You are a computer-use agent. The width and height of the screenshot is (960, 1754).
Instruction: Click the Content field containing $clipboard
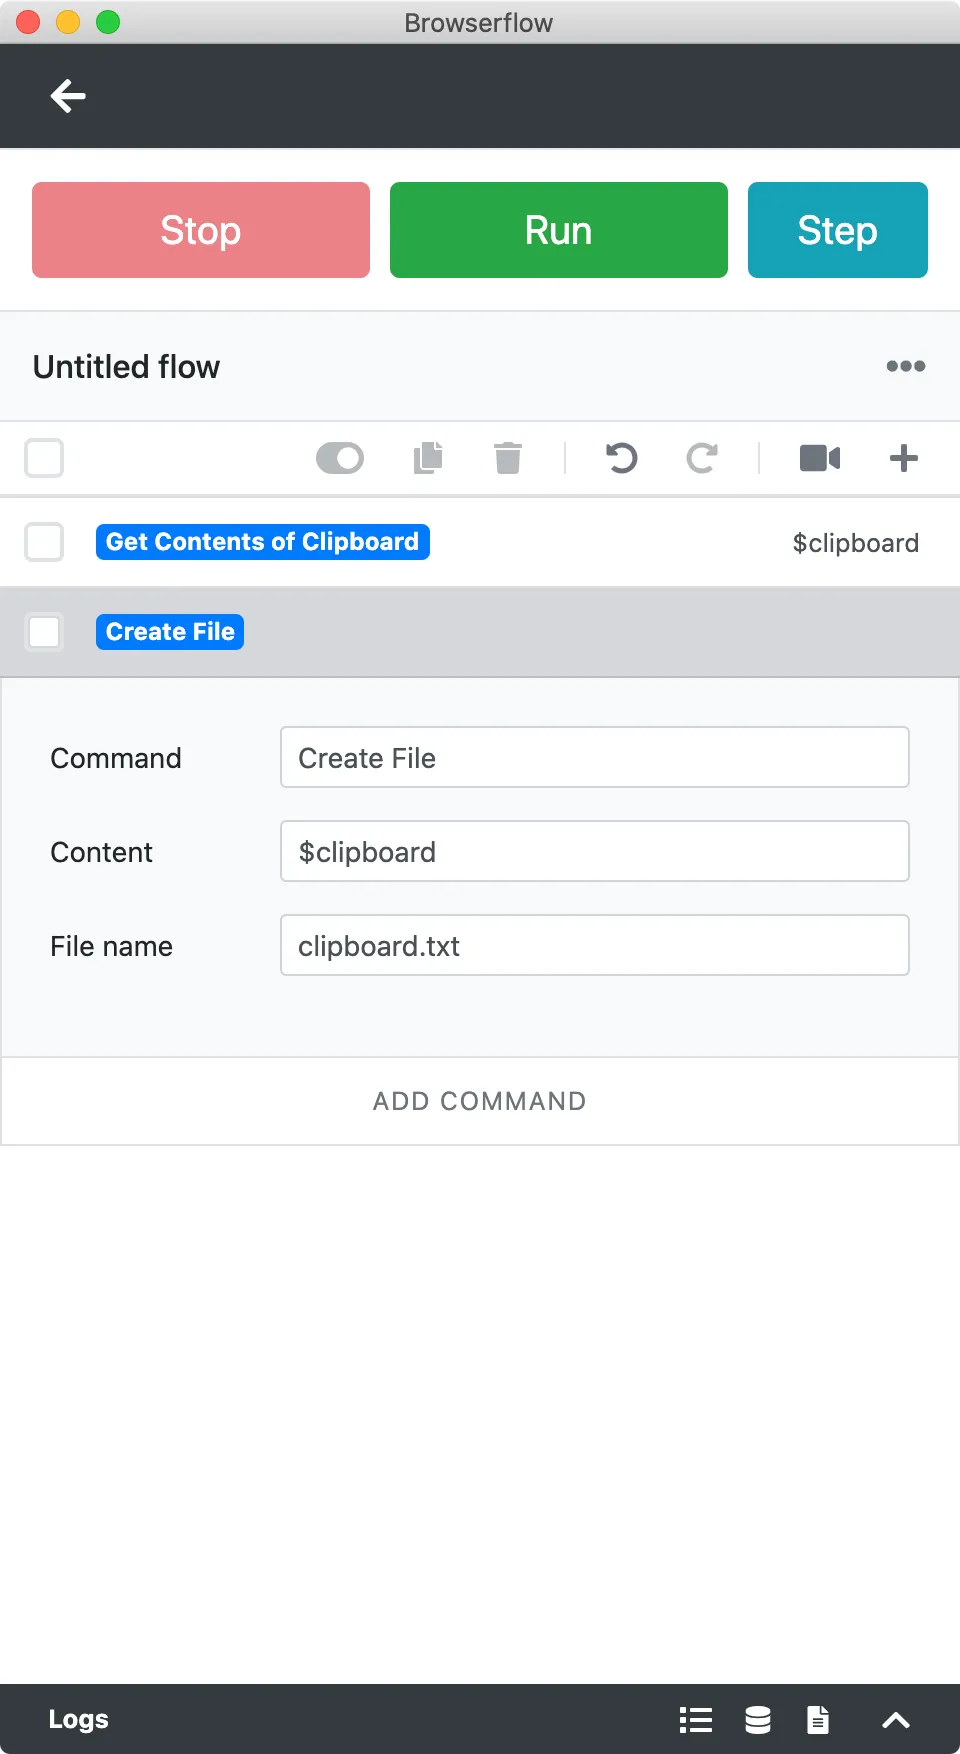click(x=595, y=851)
